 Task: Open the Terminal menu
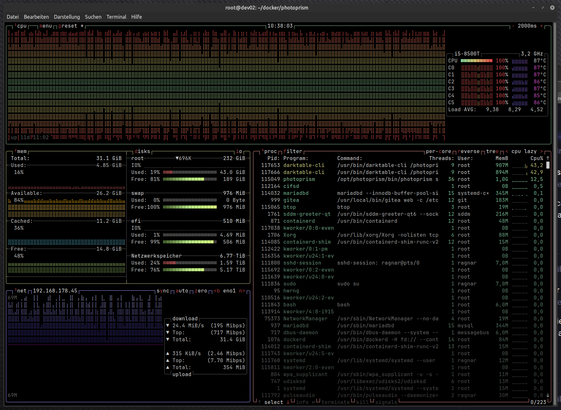point(116,17)
